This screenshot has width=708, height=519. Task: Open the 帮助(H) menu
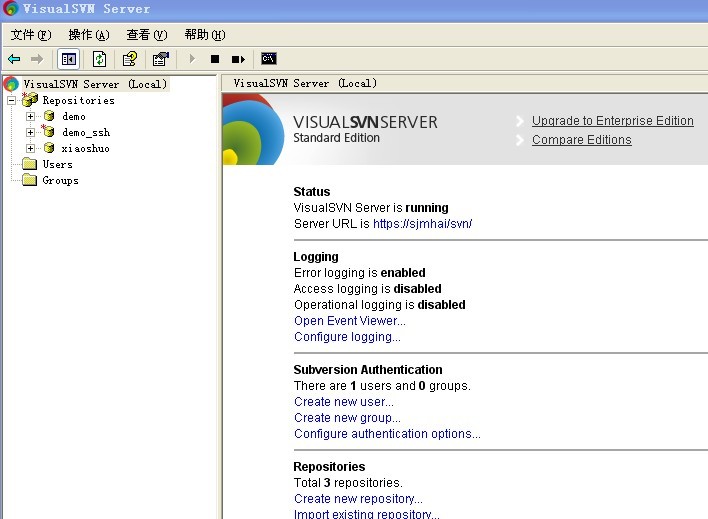(x=205, y=35)
